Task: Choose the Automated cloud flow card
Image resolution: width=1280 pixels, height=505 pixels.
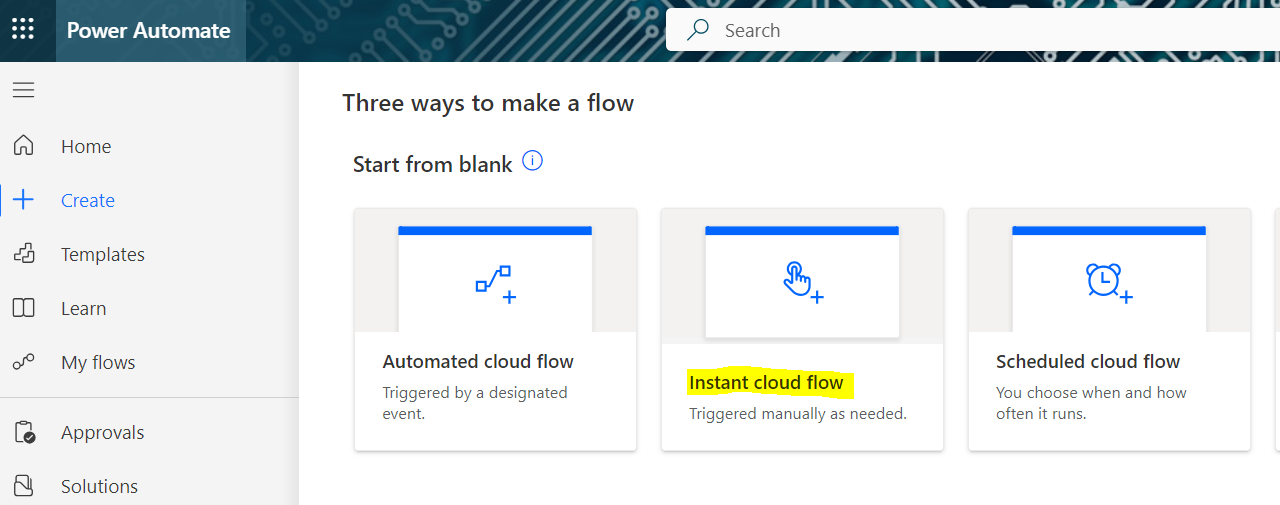Action: (x=495, y=329)
